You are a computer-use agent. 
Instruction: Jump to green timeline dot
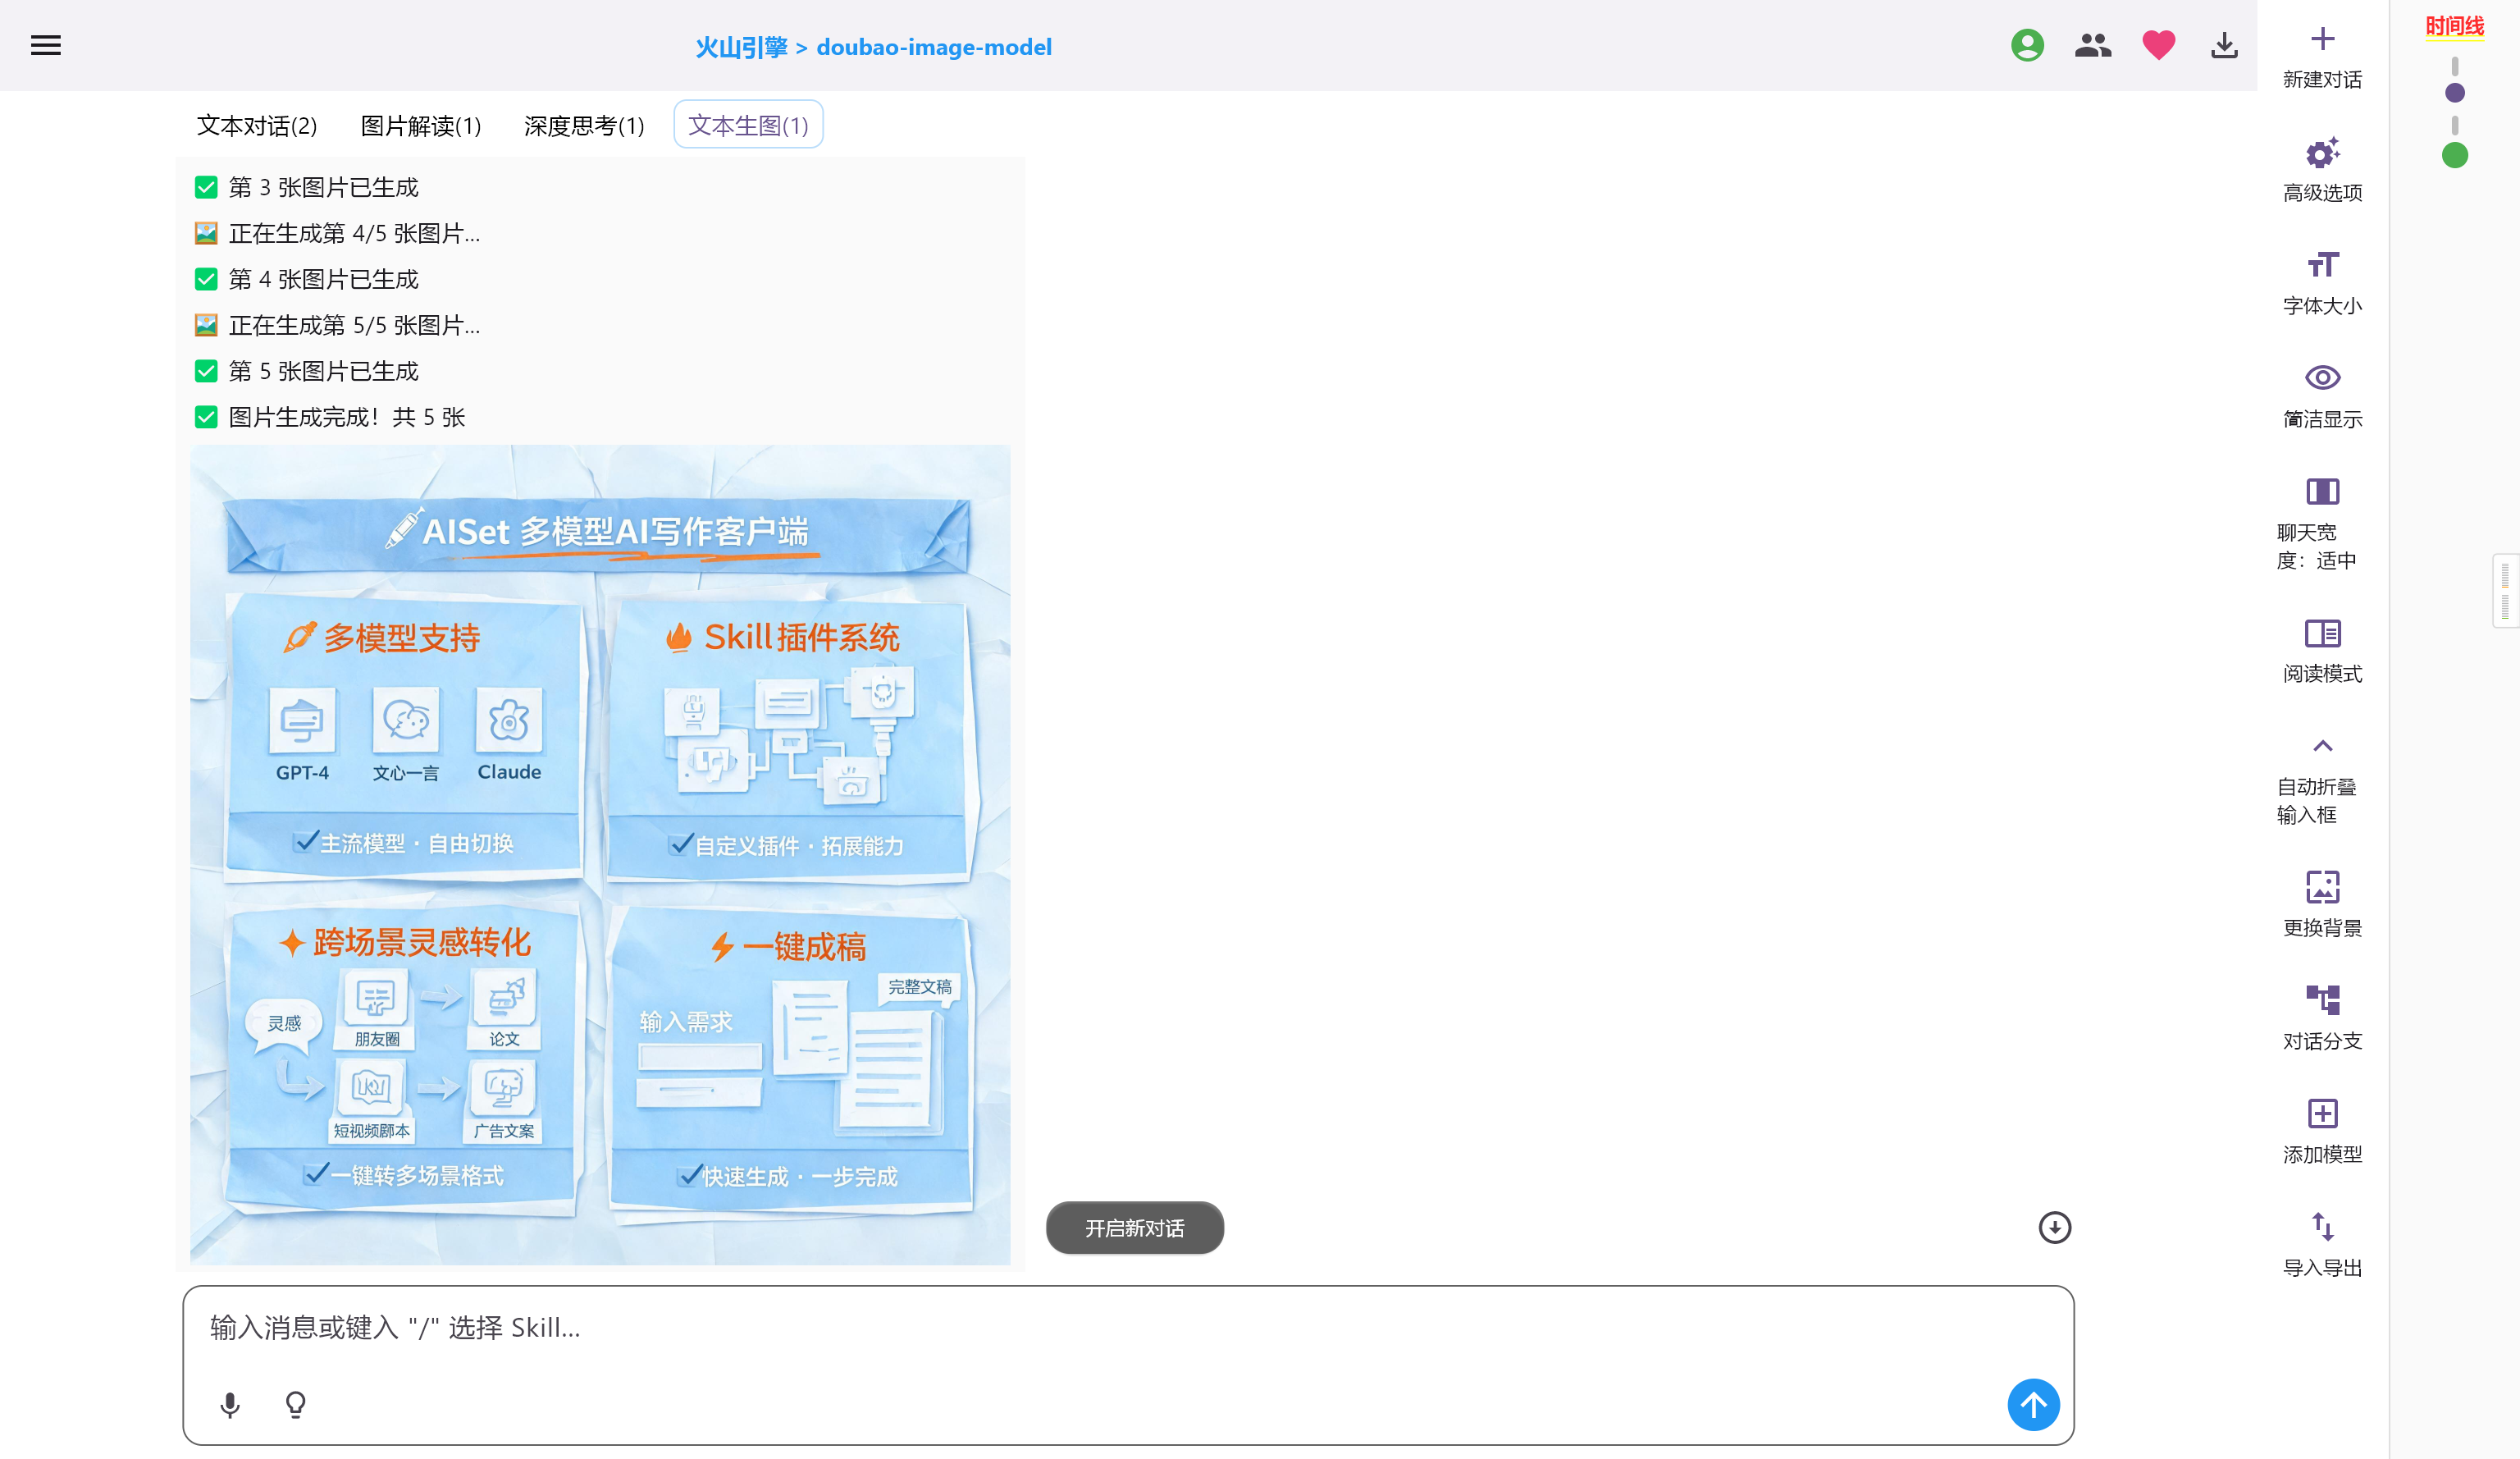[2454, 155]
